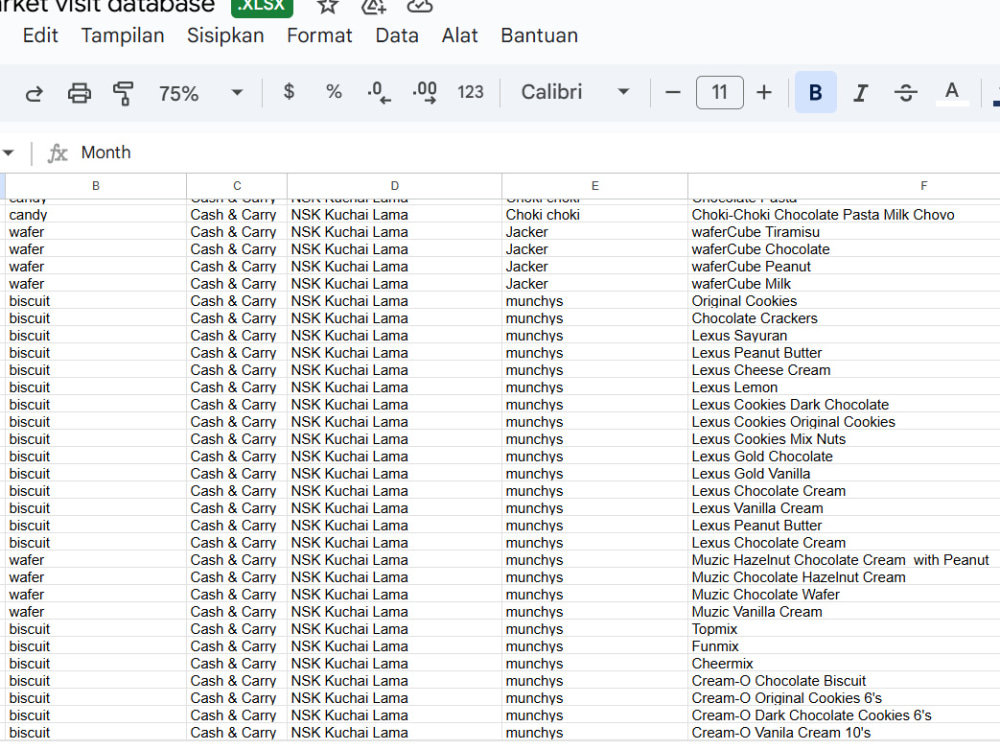The height and width of the screenshot is (750, 1000).
Task: Select NSK Kuchai Lama cell in Topmix row
Action: coord(394,629)
